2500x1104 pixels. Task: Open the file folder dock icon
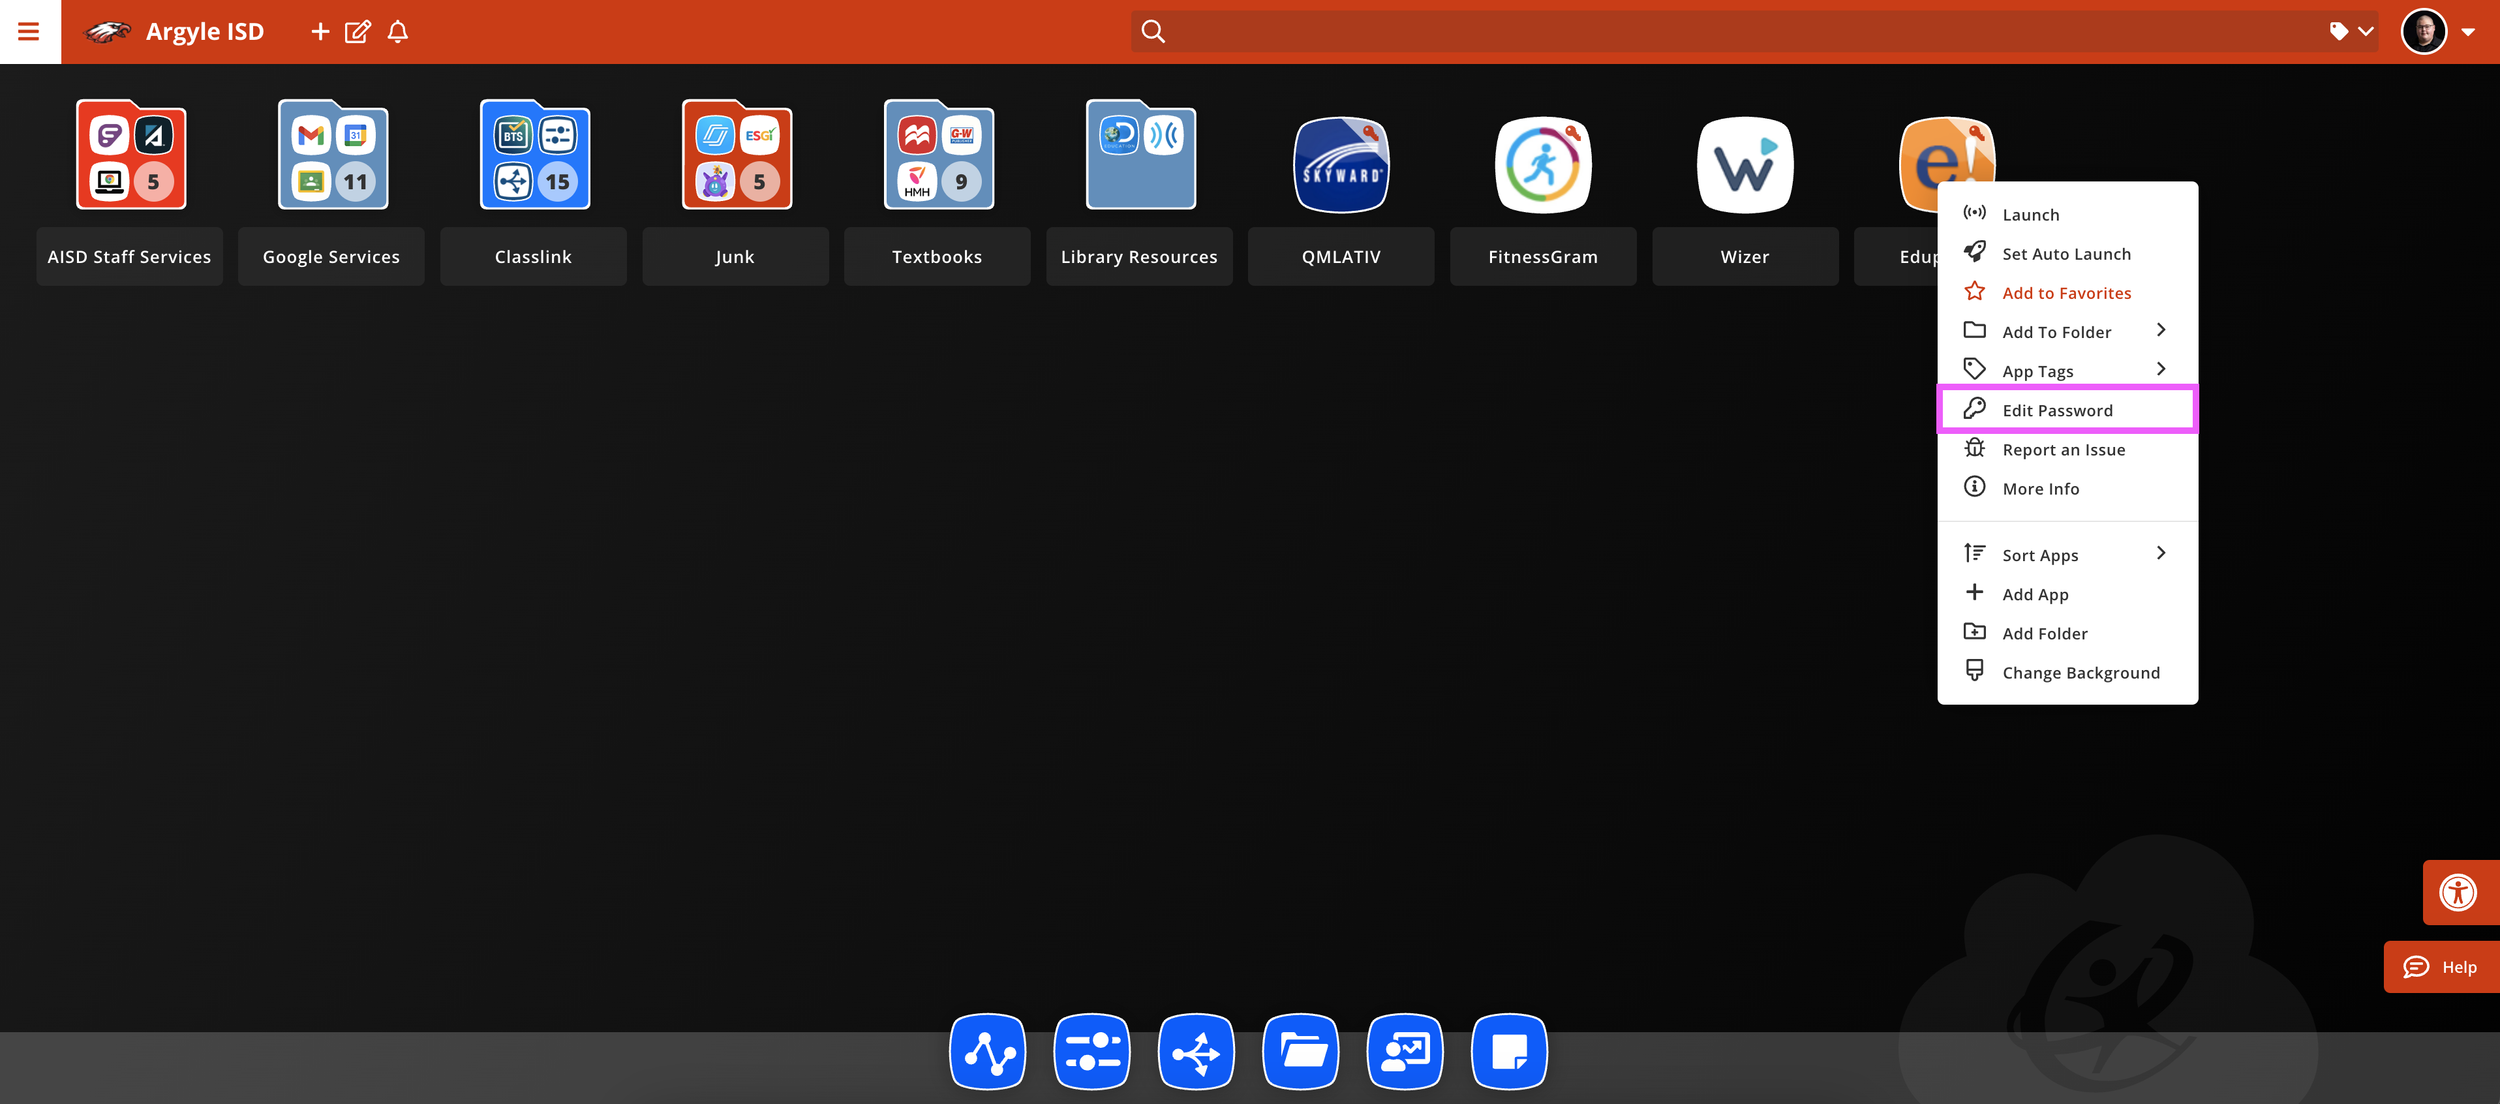point(1301,1051)
